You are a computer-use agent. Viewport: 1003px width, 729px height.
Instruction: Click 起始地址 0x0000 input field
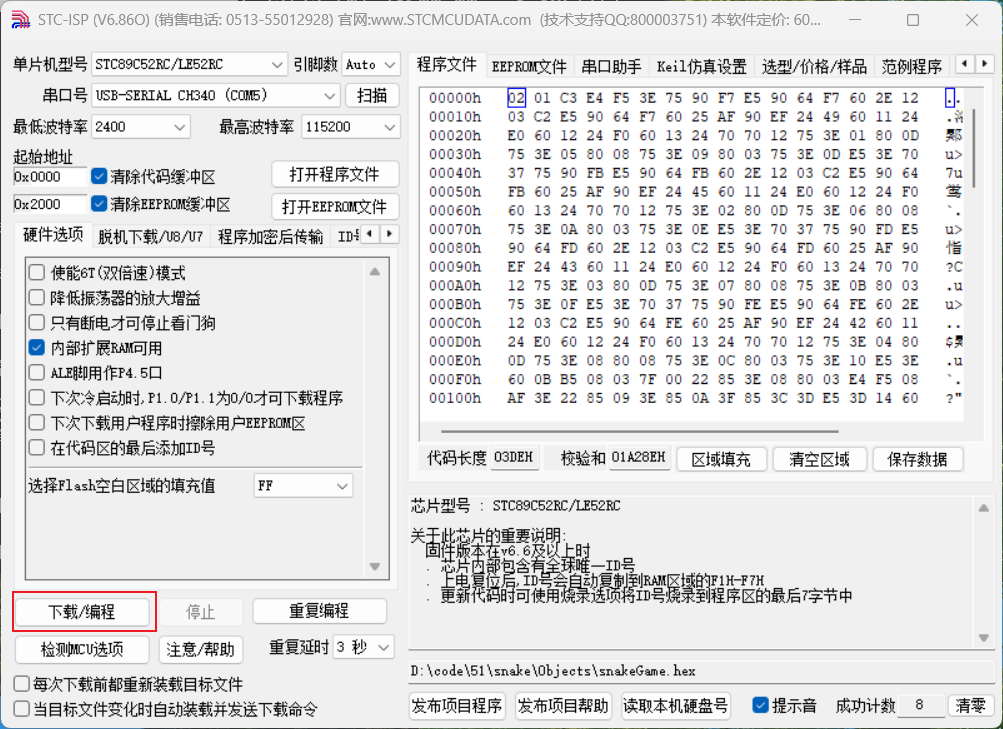tap(49, 177)
